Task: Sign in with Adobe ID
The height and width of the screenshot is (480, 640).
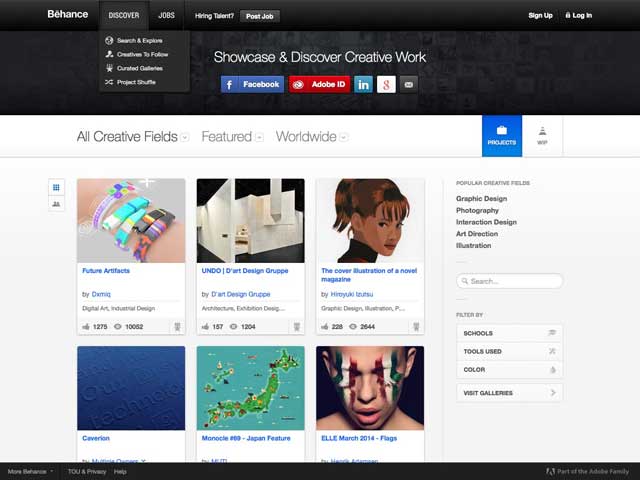Action: (x=318, y=84)
